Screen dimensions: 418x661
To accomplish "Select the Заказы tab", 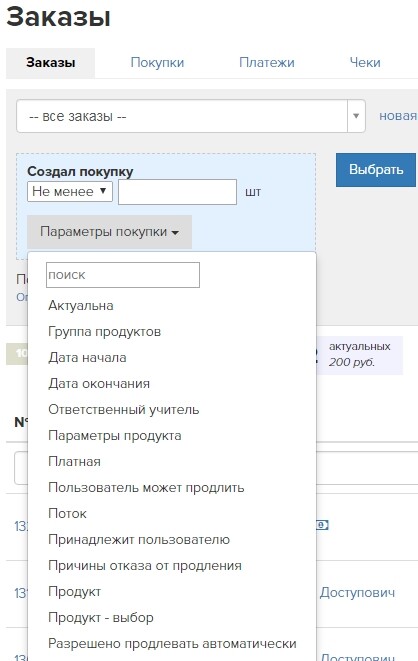I will click(51, 62).
